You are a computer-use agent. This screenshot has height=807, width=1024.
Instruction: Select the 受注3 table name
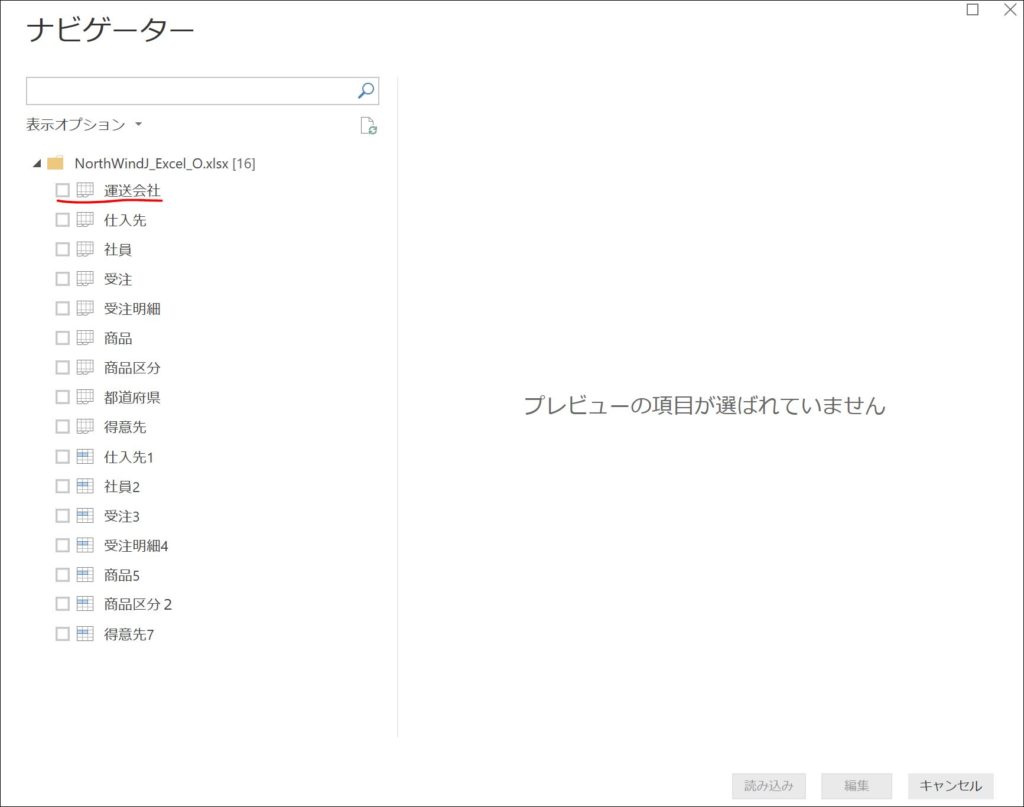121,516
